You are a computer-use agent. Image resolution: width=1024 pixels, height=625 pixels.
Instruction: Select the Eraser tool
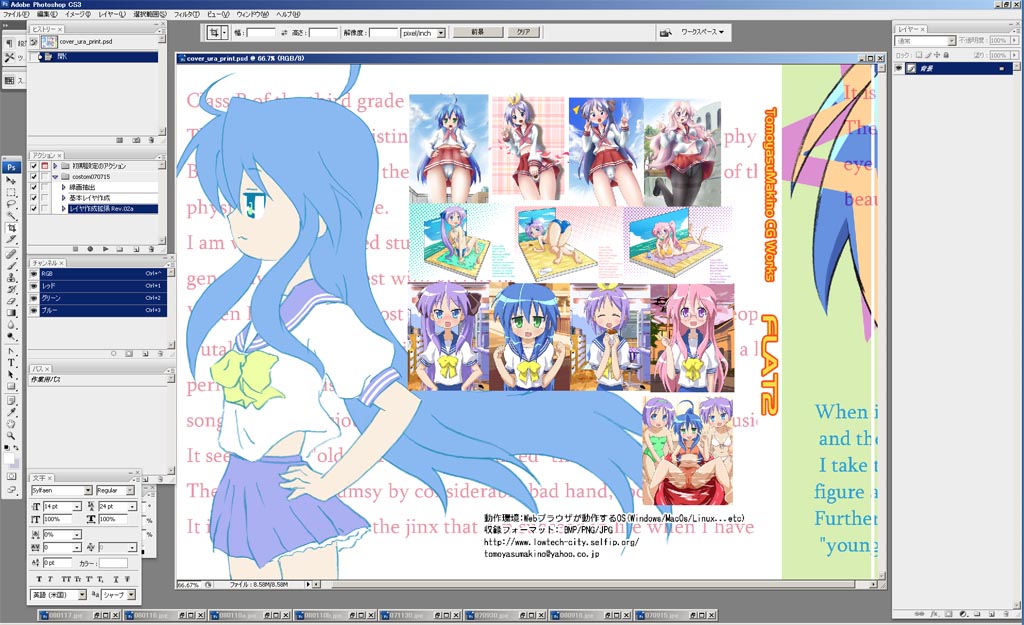pos(11,301)
